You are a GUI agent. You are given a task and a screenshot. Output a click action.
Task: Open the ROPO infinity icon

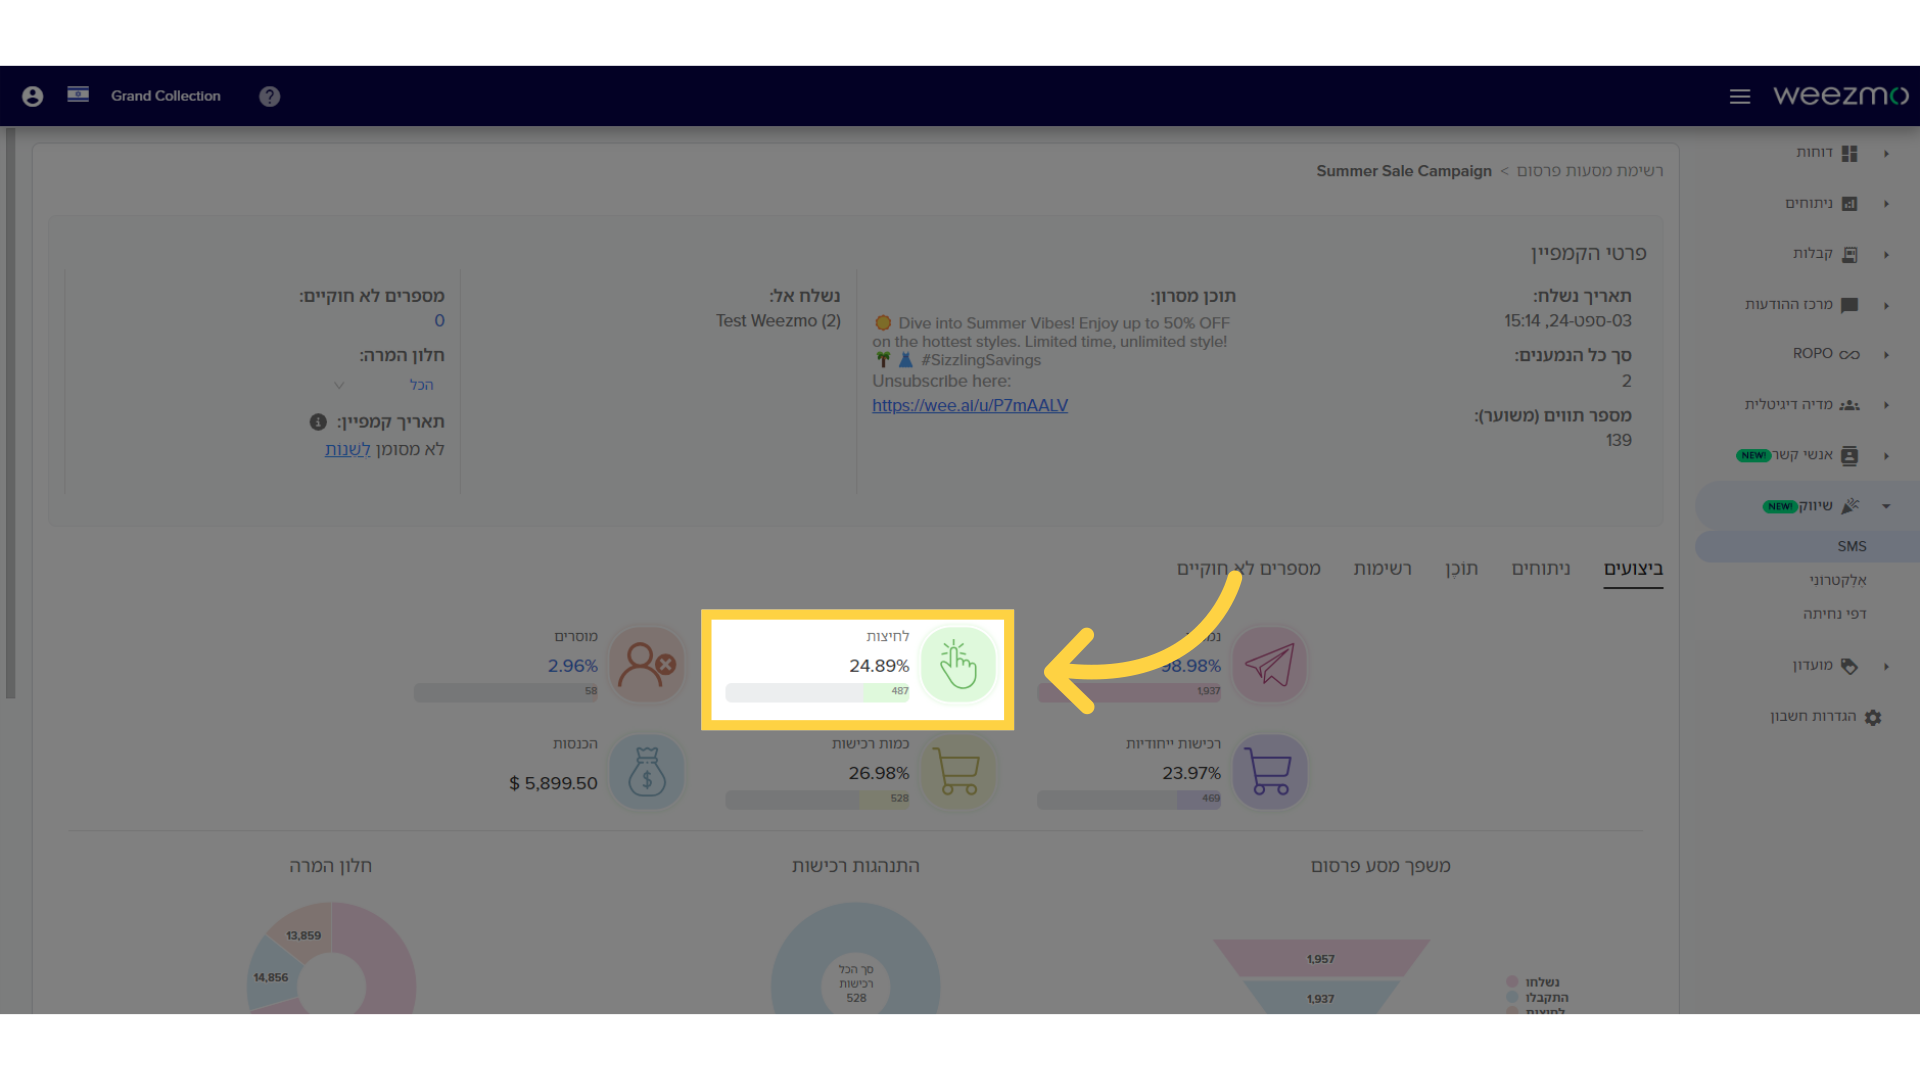[1850, 354]
